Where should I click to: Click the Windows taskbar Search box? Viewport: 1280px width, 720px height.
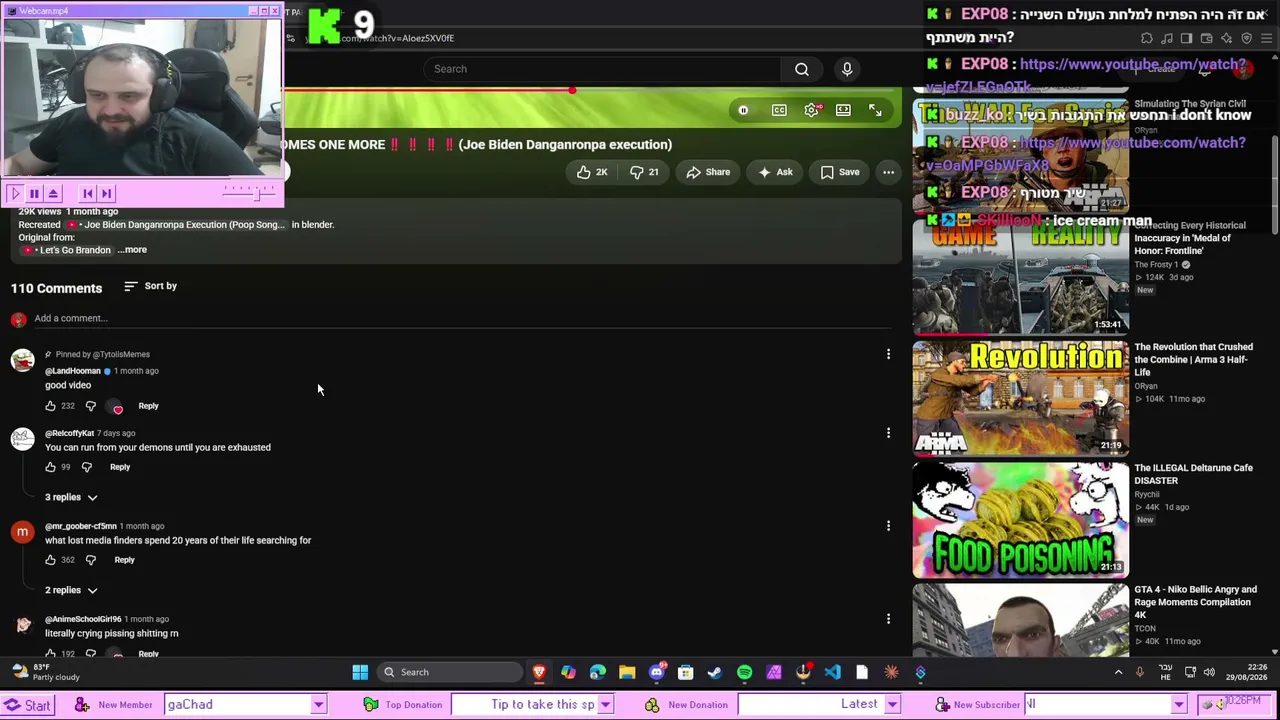tap(448, 672)
